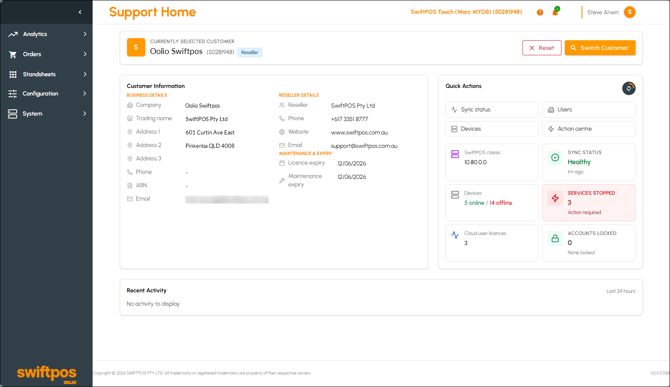Click the SwiftPOS Touch (Marc MYOB) site label
The height and width of the screenshot is (387, 670).
coord(466,12)
